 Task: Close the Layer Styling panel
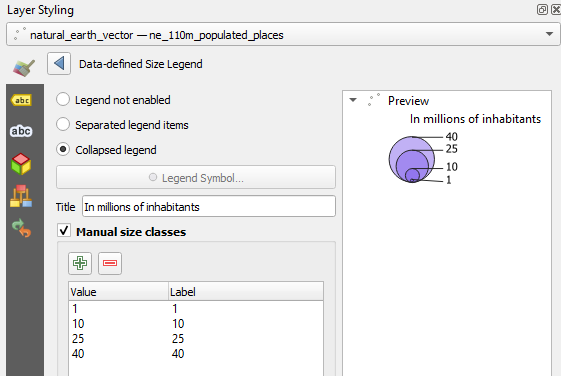(x=556, y=10)
